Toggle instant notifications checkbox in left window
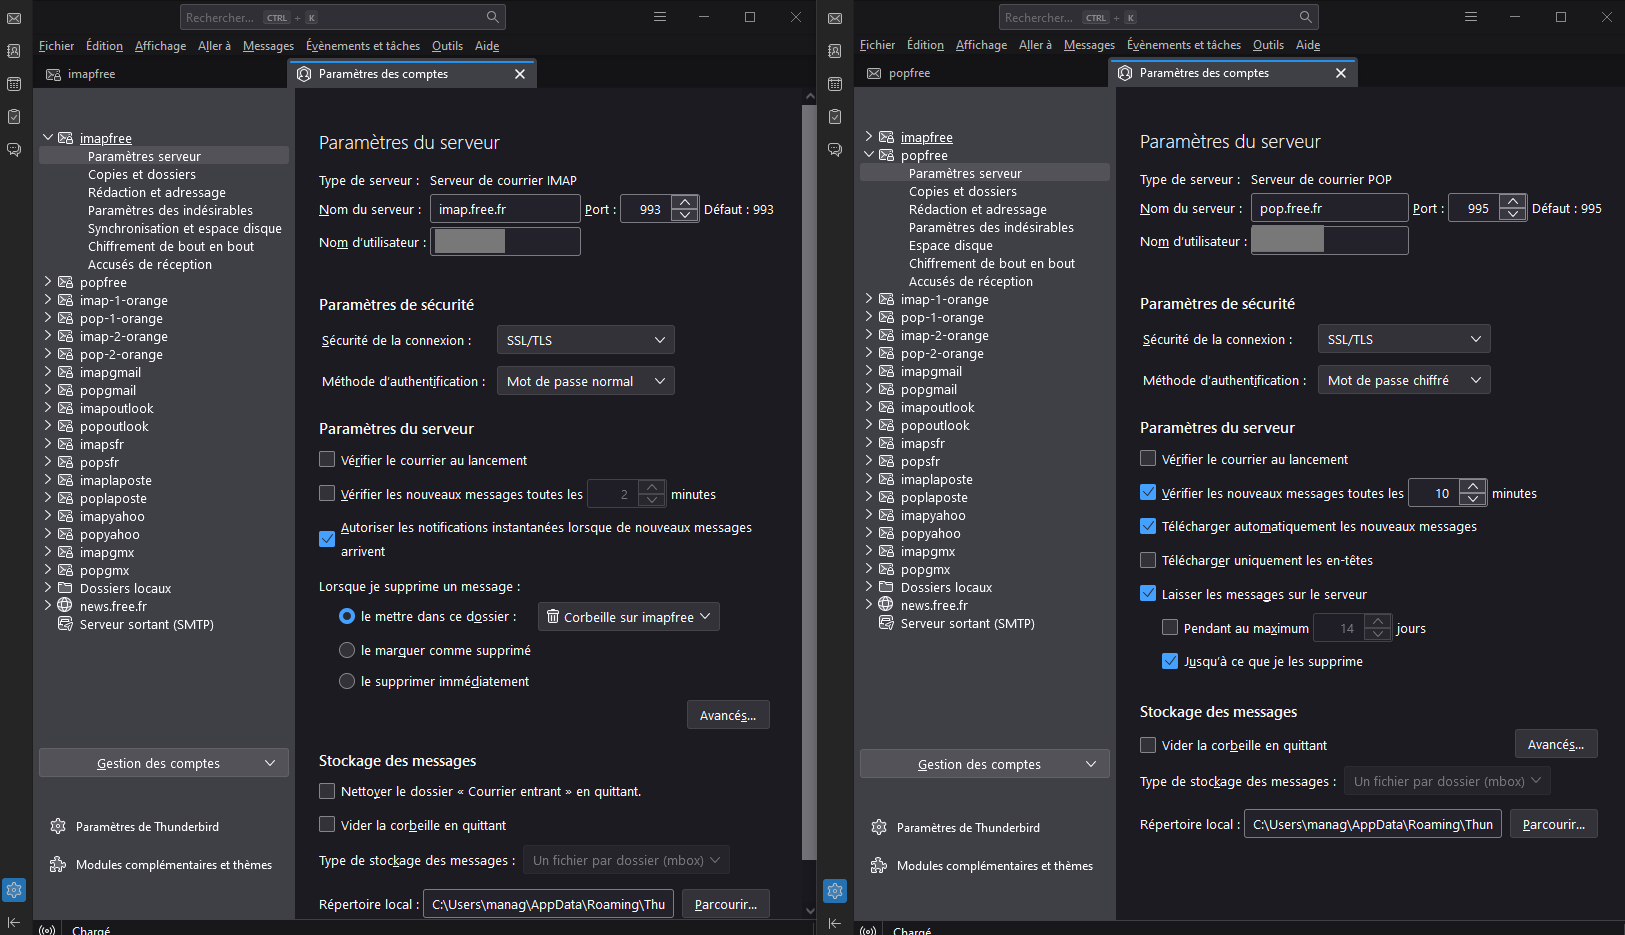Screen dimensions: 1625x935 (327, 538)
